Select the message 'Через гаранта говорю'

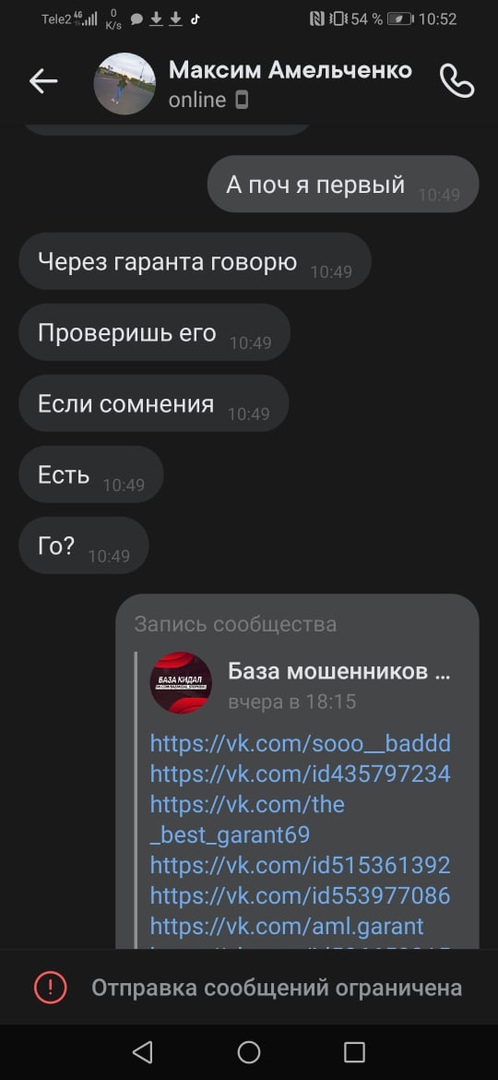point(195,261)
